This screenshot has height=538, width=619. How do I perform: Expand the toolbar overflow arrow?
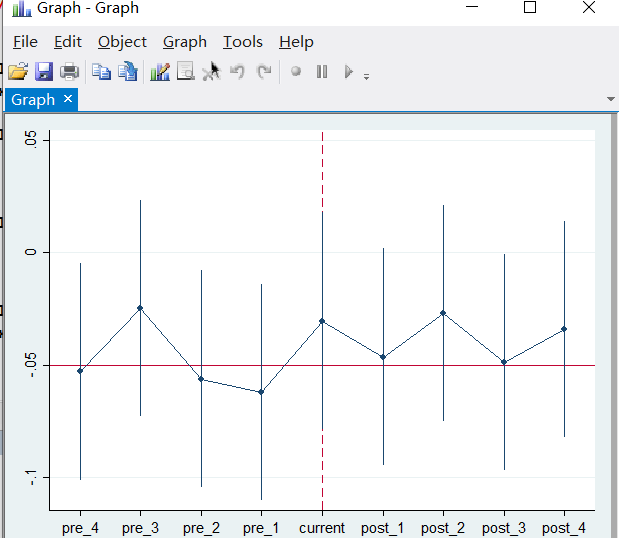click(366, 77)
